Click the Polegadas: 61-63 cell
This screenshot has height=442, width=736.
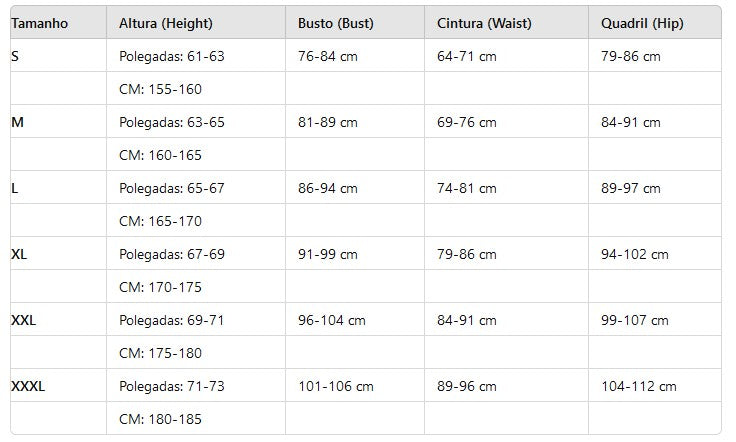[172, 56]
